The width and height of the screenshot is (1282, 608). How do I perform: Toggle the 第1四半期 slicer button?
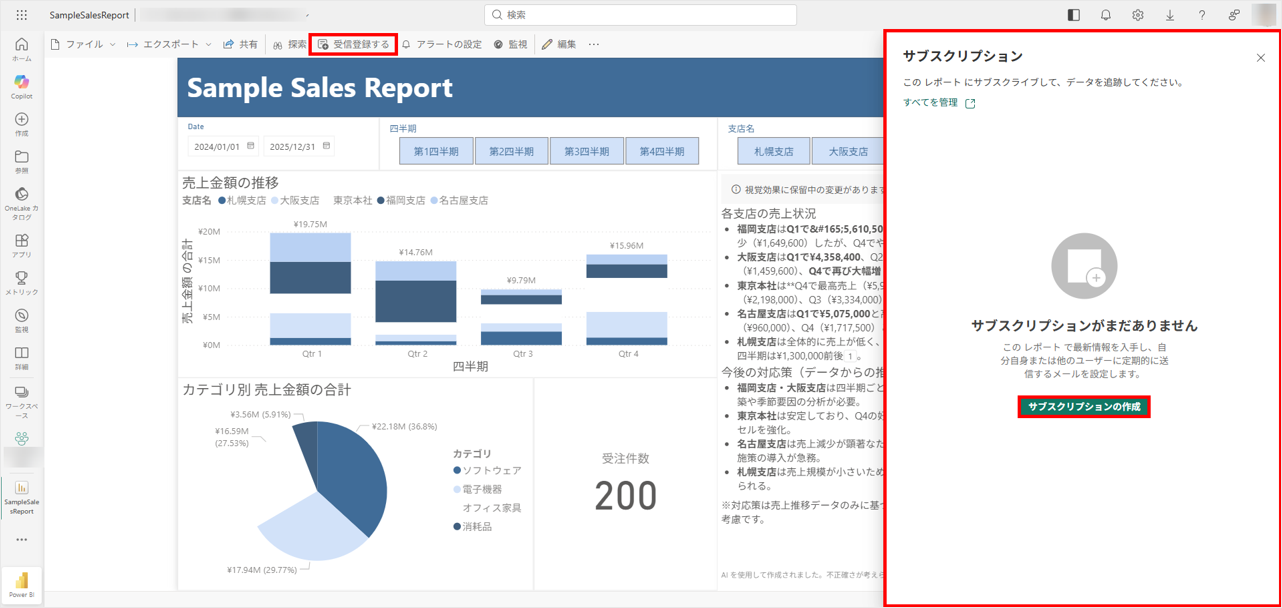436,151
